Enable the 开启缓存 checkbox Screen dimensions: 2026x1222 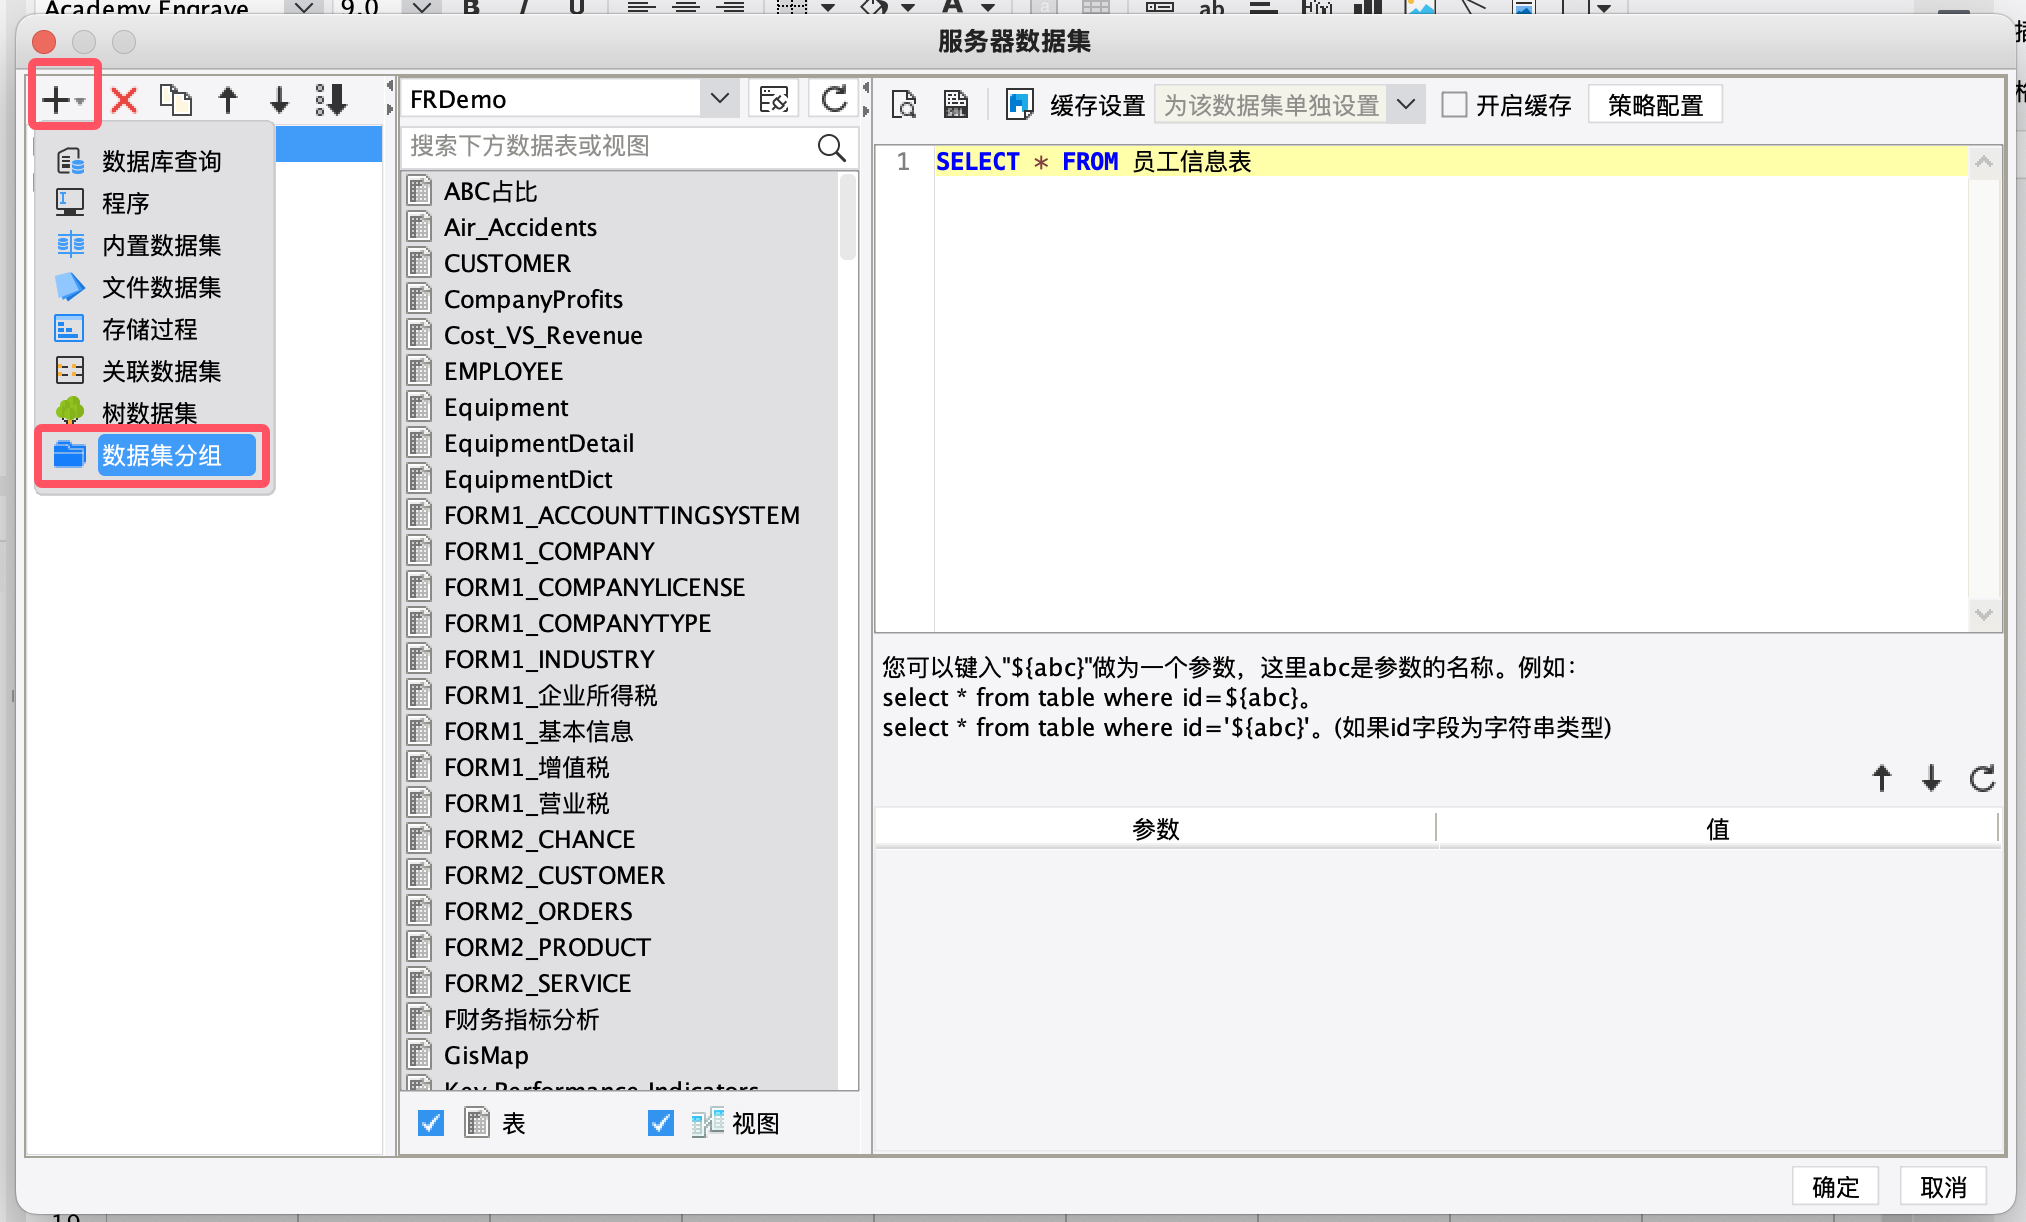pos(1454,104)
